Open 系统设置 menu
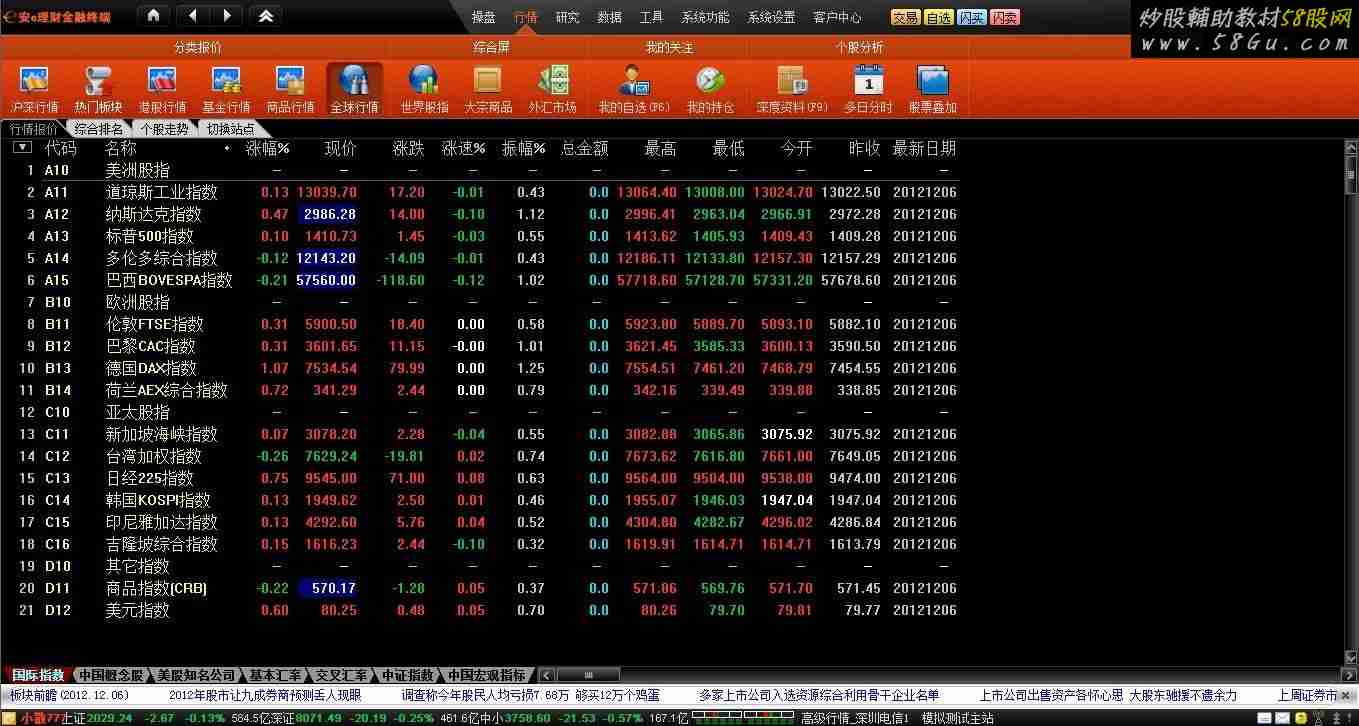Screen dimensions: 1359x726 coord(771,17)
